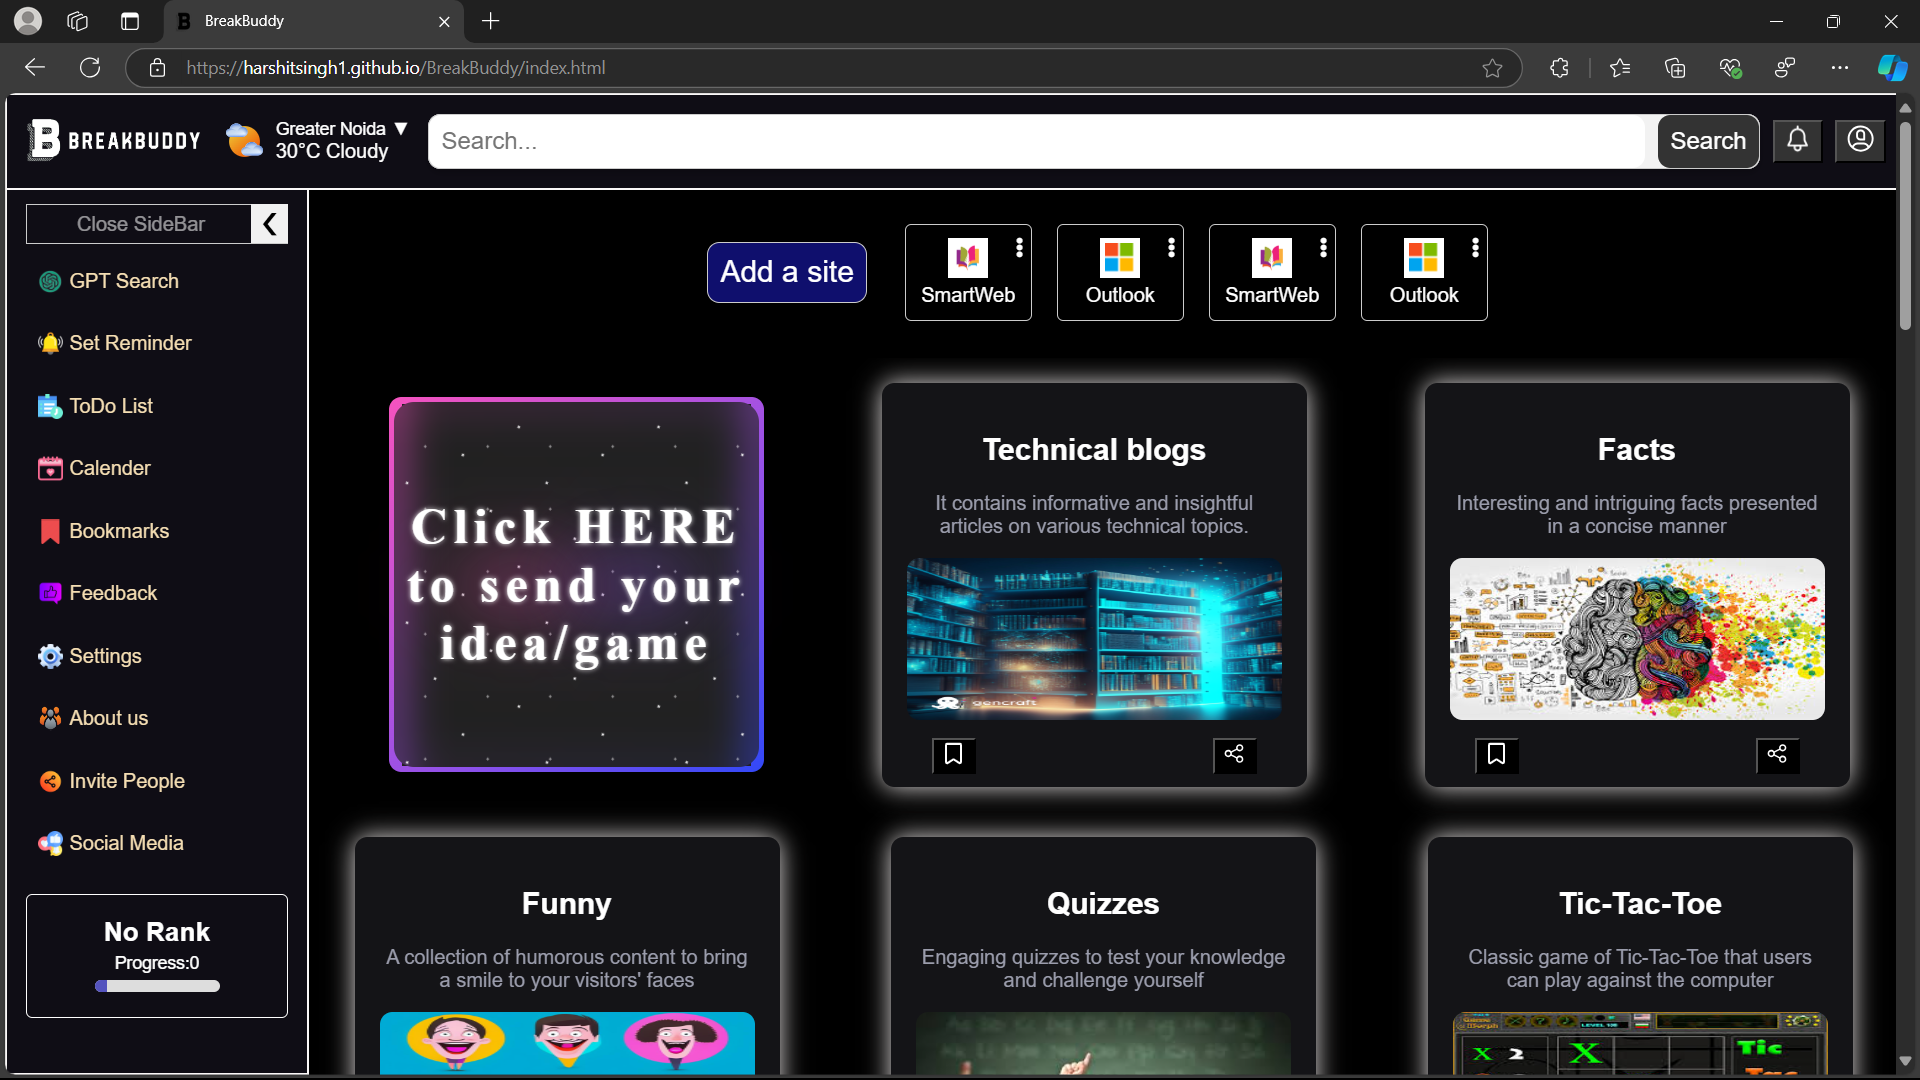Open the first SmartWeb site shortcut

pos(967,273)
